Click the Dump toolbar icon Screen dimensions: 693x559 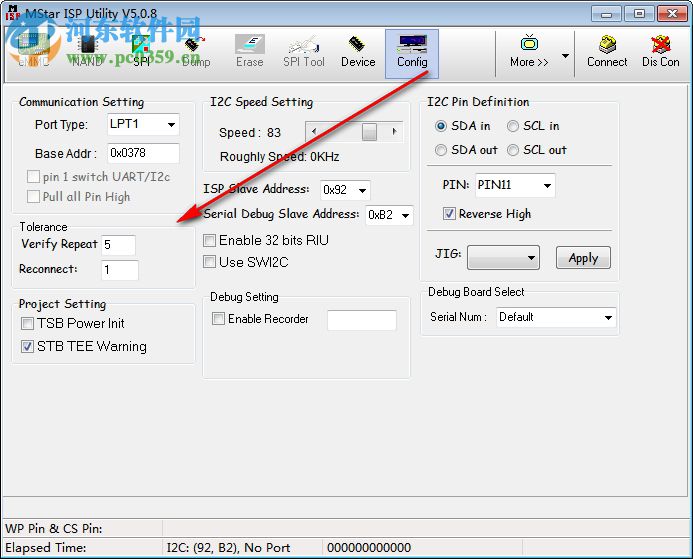[x=196, y=51]
